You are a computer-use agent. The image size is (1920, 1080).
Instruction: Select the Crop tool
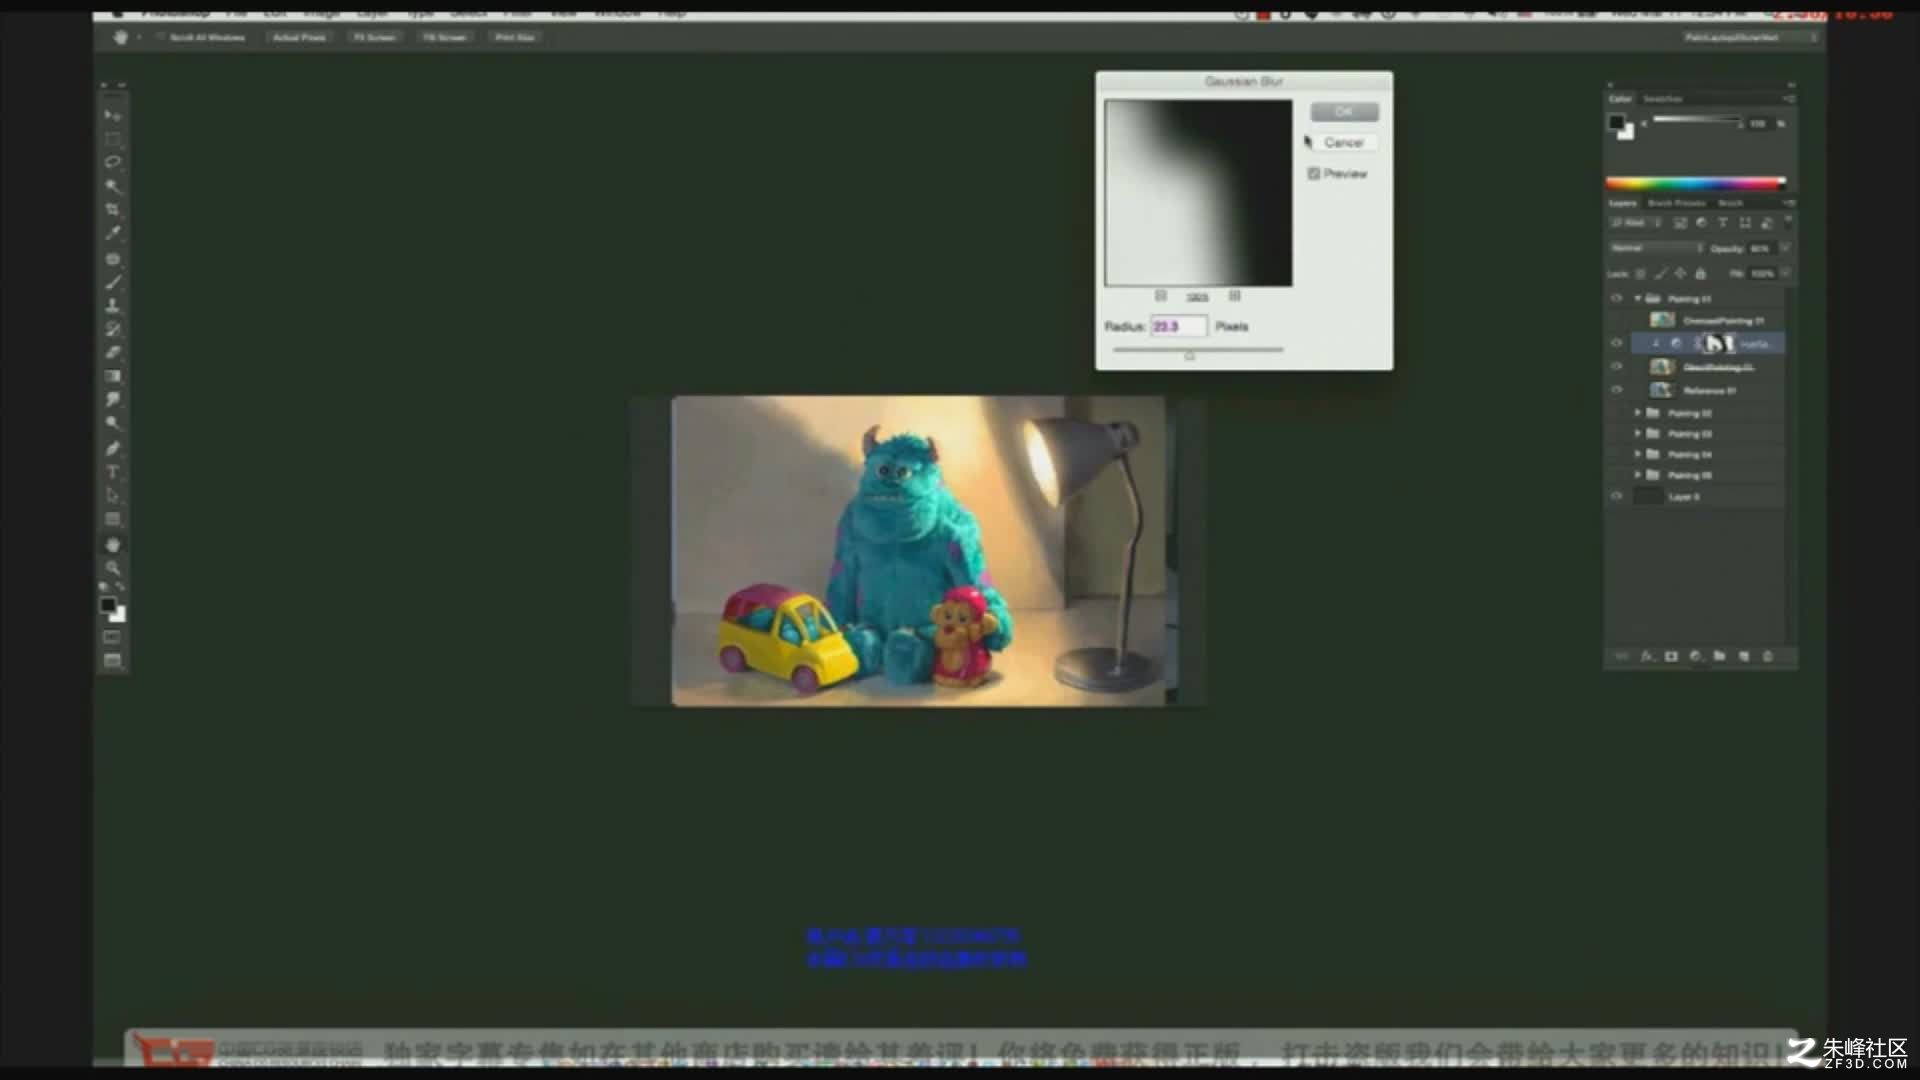click(x=112, y=210)
